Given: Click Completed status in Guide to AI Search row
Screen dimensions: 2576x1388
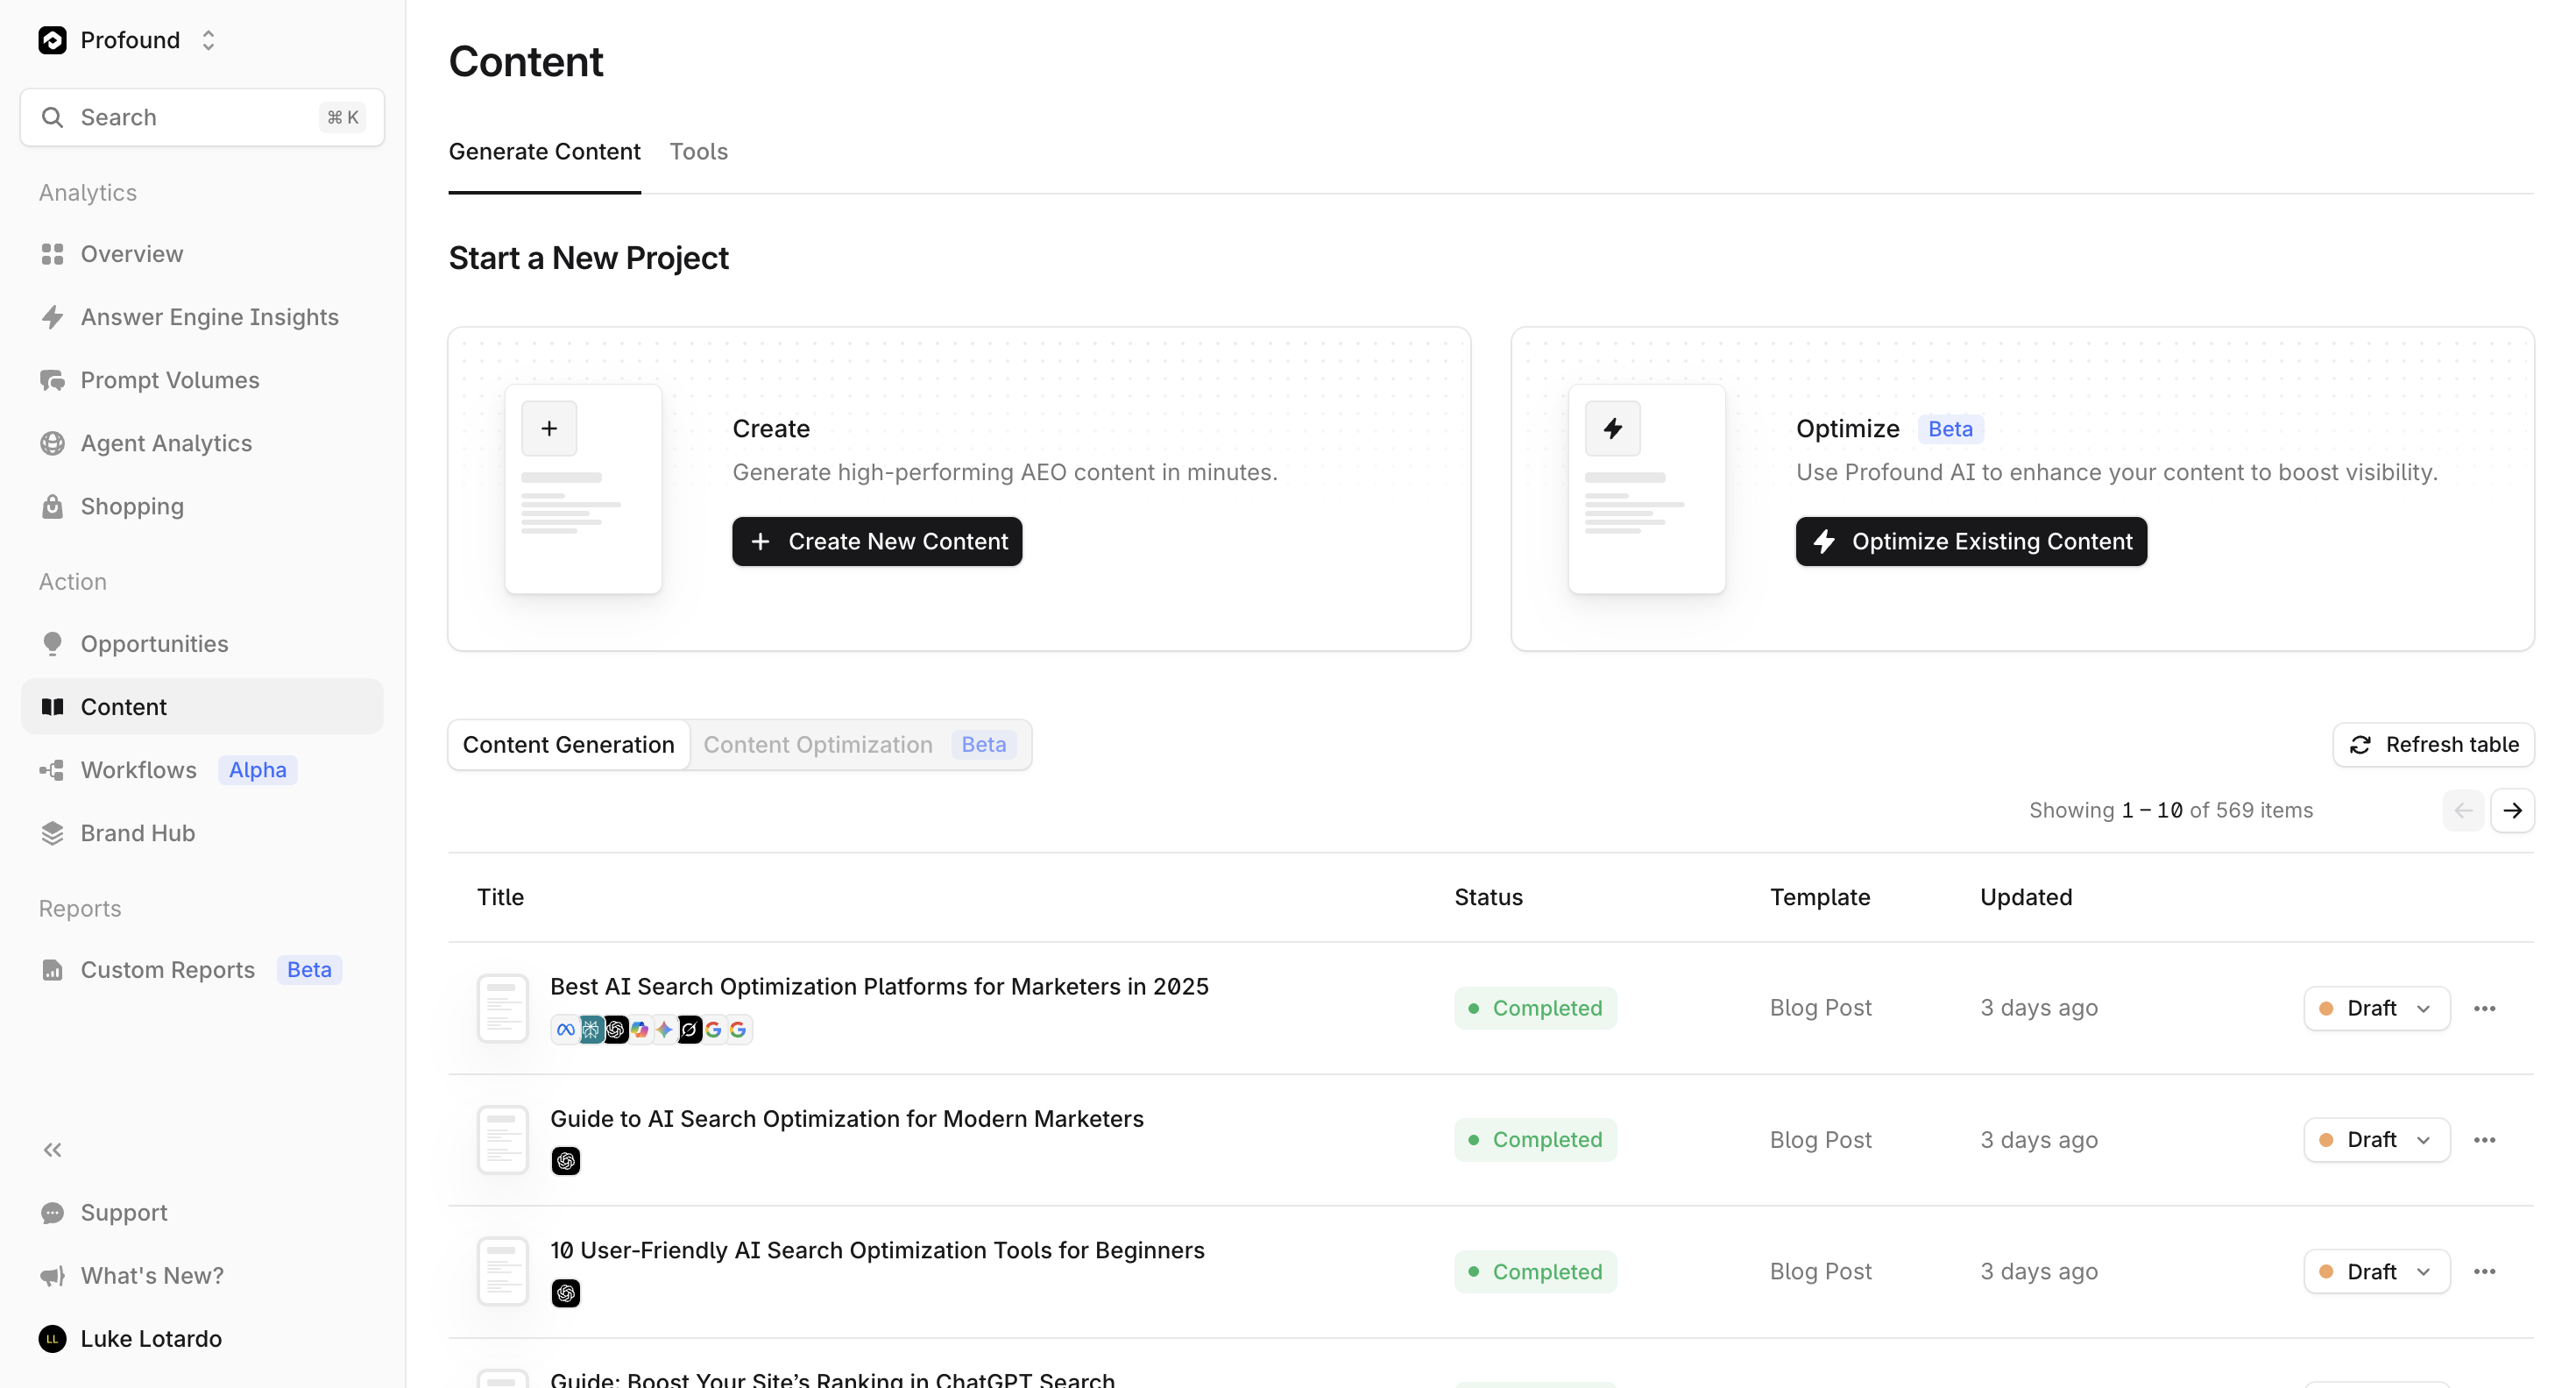Looking at the screenshot, I should point(1535,1140).
